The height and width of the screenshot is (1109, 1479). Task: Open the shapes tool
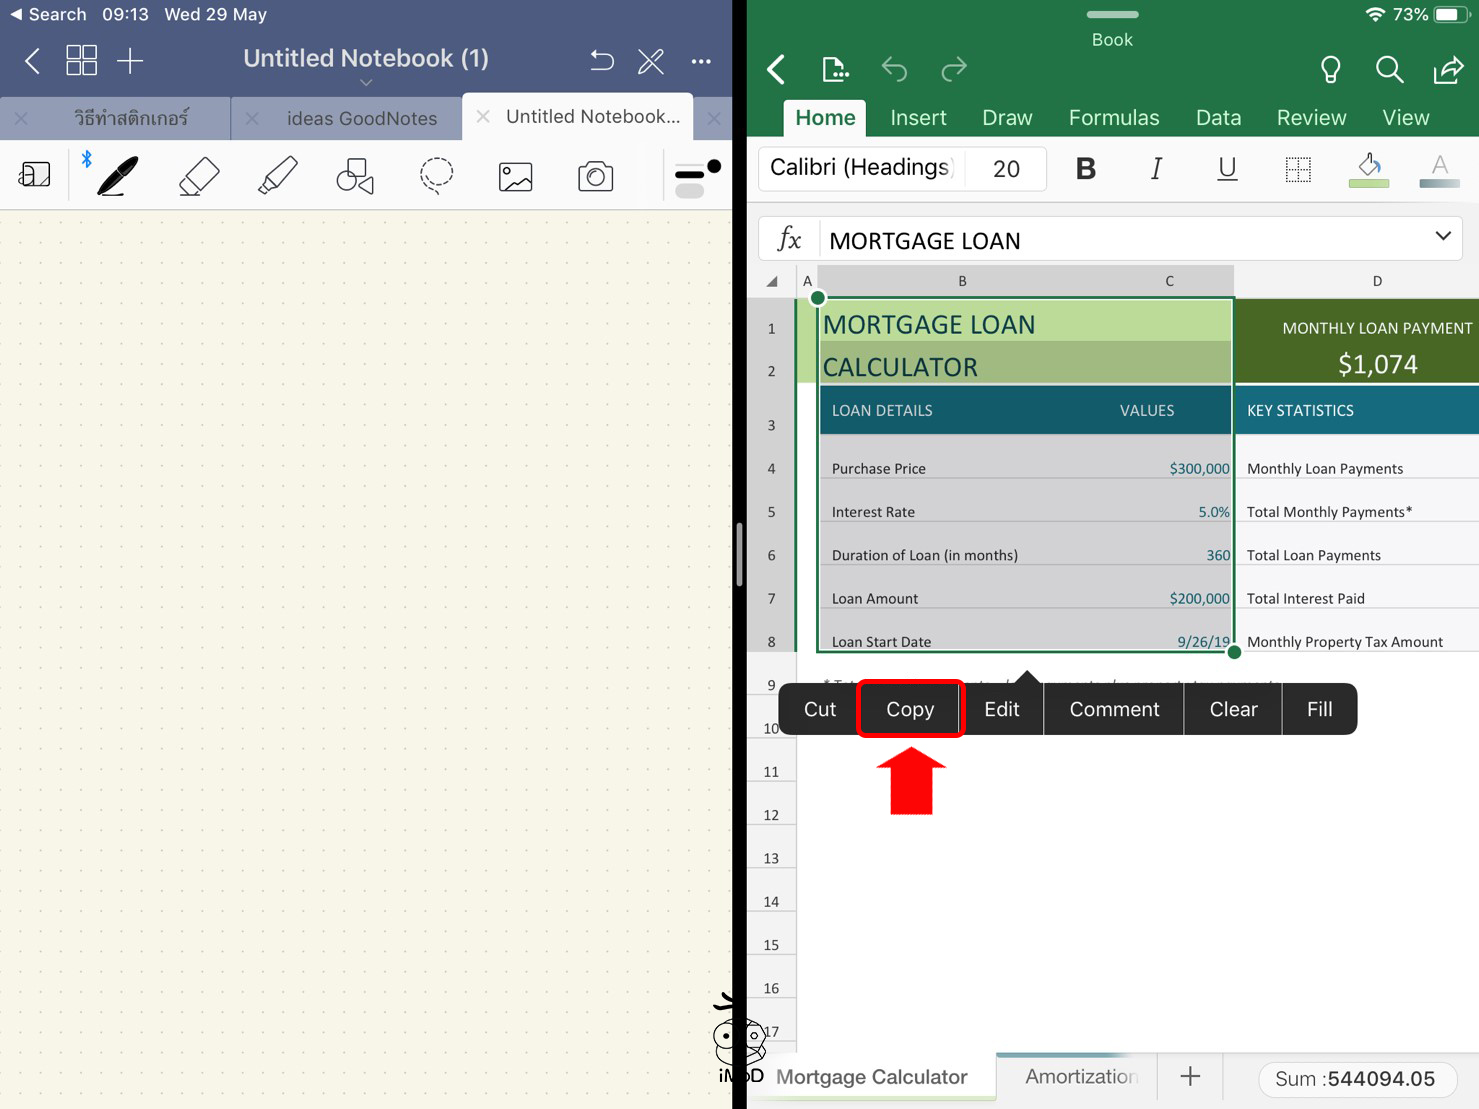point(355,176)
